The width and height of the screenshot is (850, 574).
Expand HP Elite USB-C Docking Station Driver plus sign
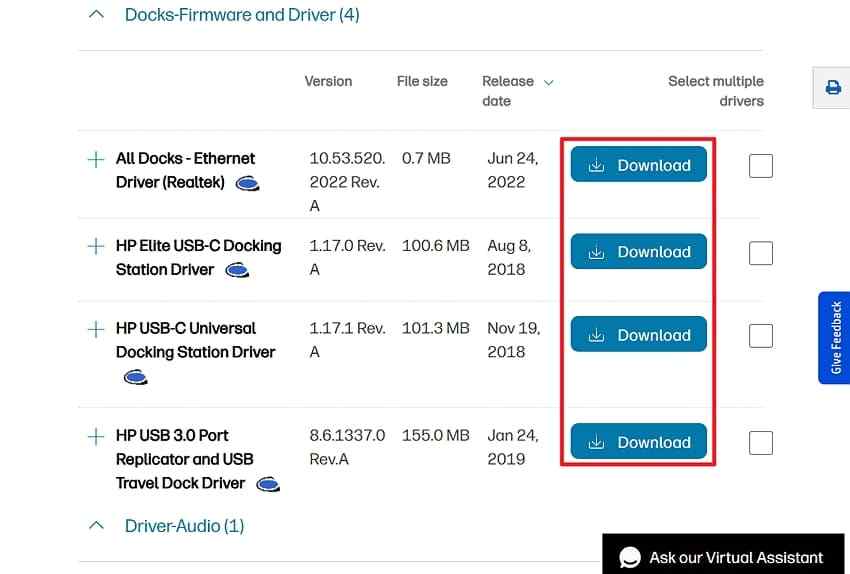[96, 246]
